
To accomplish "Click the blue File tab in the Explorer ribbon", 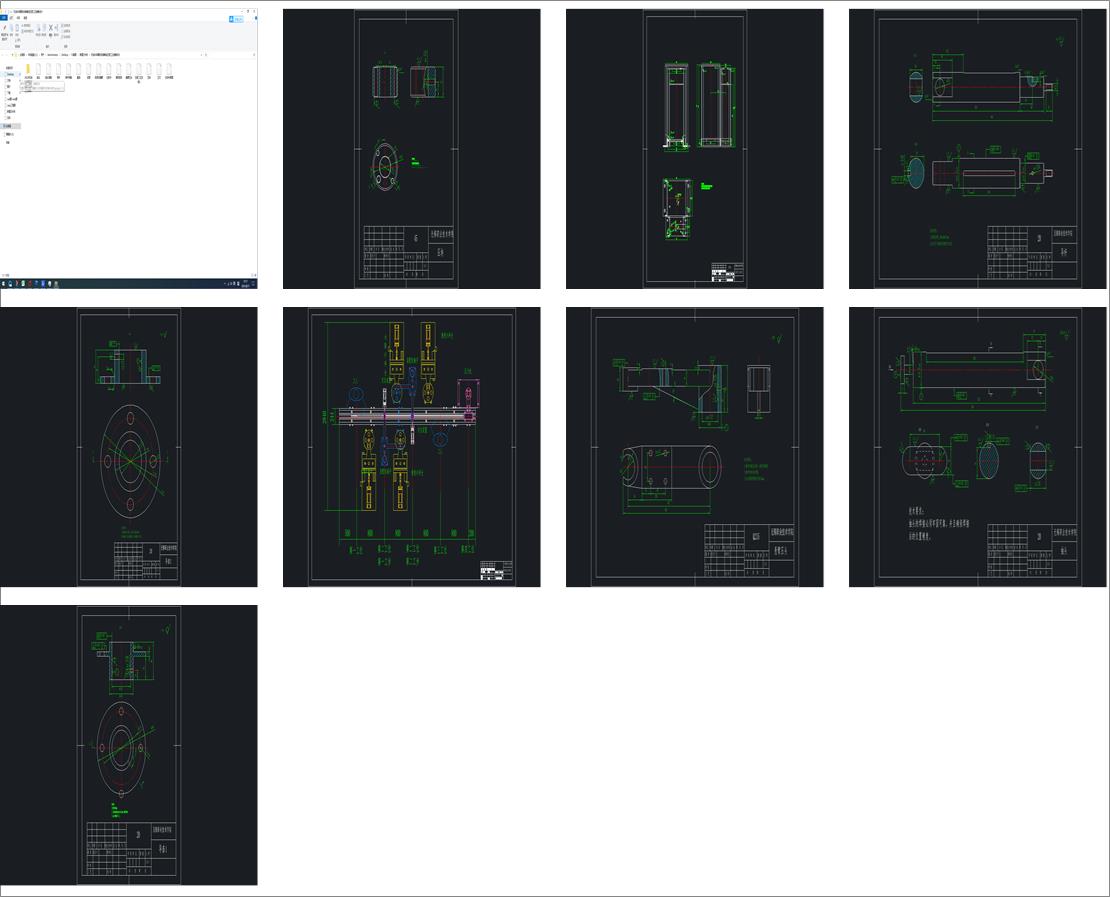I will (x=4, y=18).
